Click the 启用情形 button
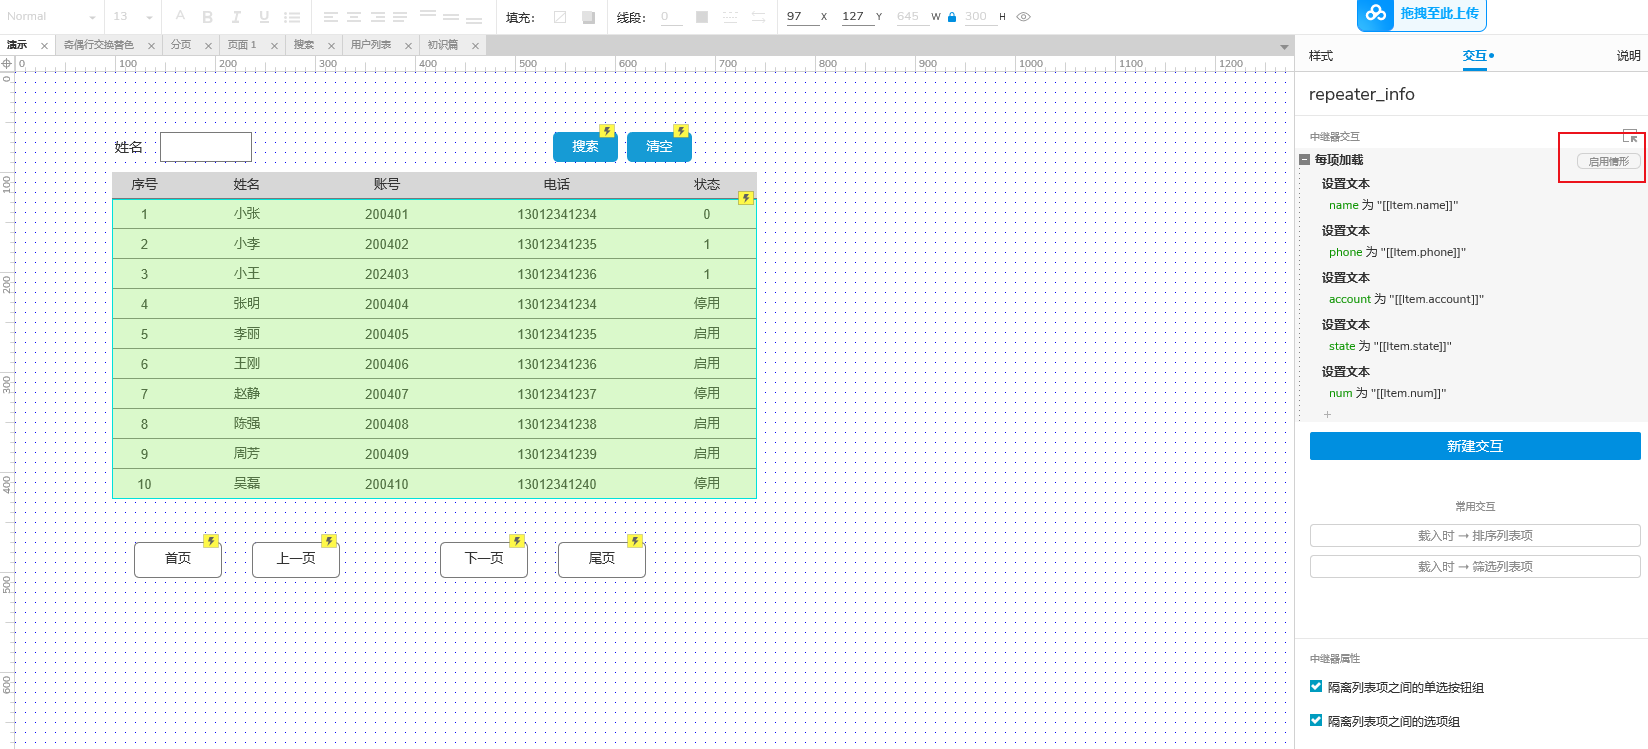The image size is (1648, 749). pos(1609,161)
